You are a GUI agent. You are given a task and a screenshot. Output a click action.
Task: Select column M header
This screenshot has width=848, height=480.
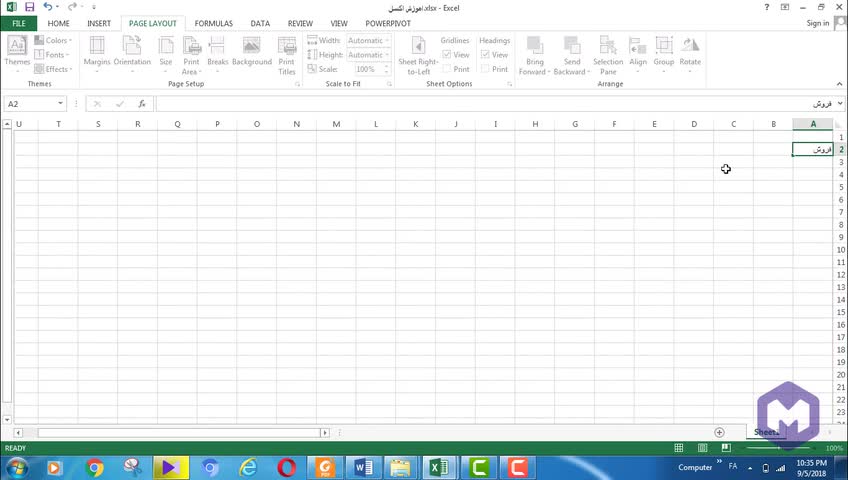tap(336, 124)
